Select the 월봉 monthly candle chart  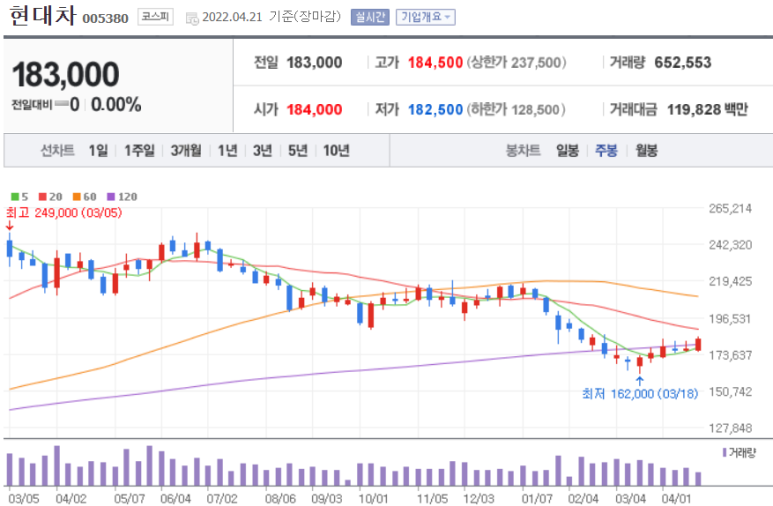coord(646,151)
